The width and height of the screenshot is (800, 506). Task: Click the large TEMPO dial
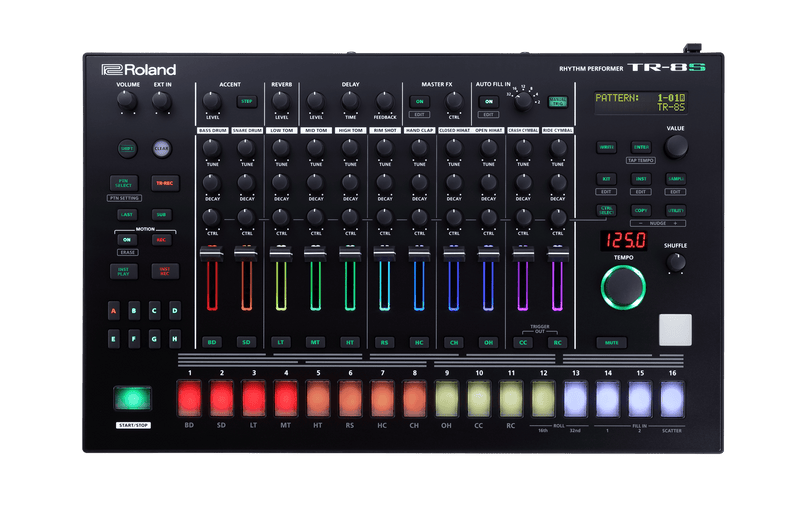(x=623, y=287)
